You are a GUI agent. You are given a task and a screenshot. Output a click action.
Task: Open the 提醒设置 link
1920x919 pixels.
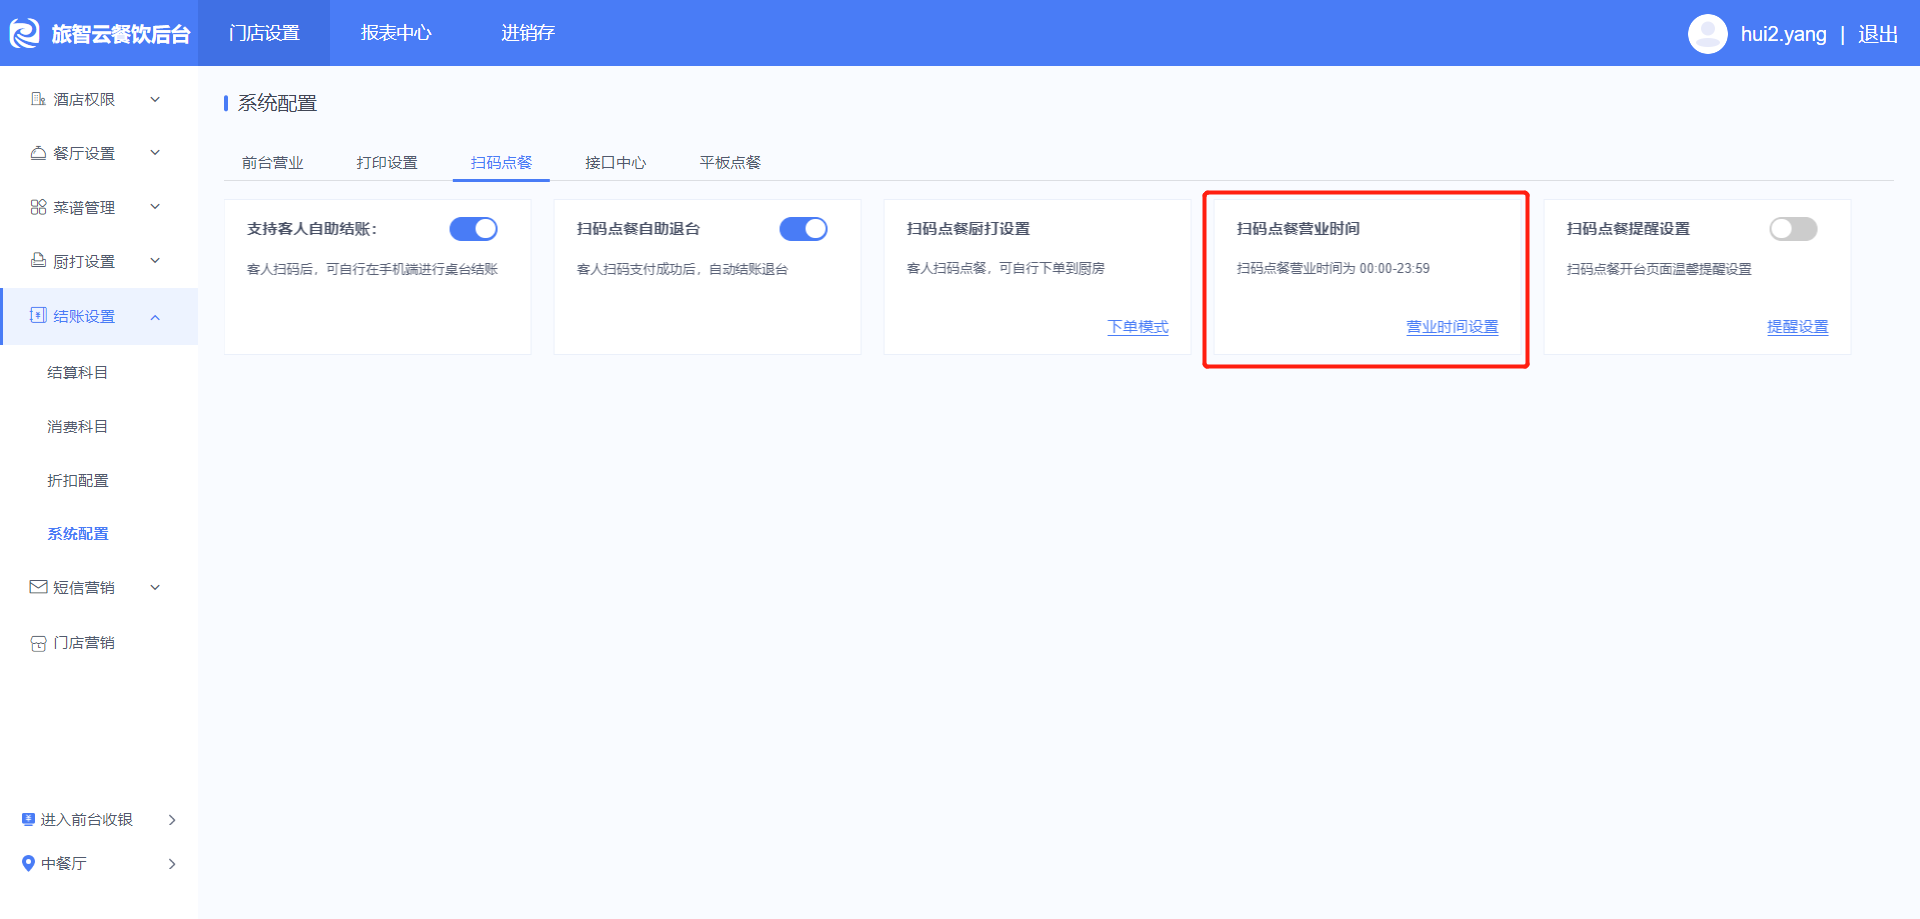pos(1798,327)
